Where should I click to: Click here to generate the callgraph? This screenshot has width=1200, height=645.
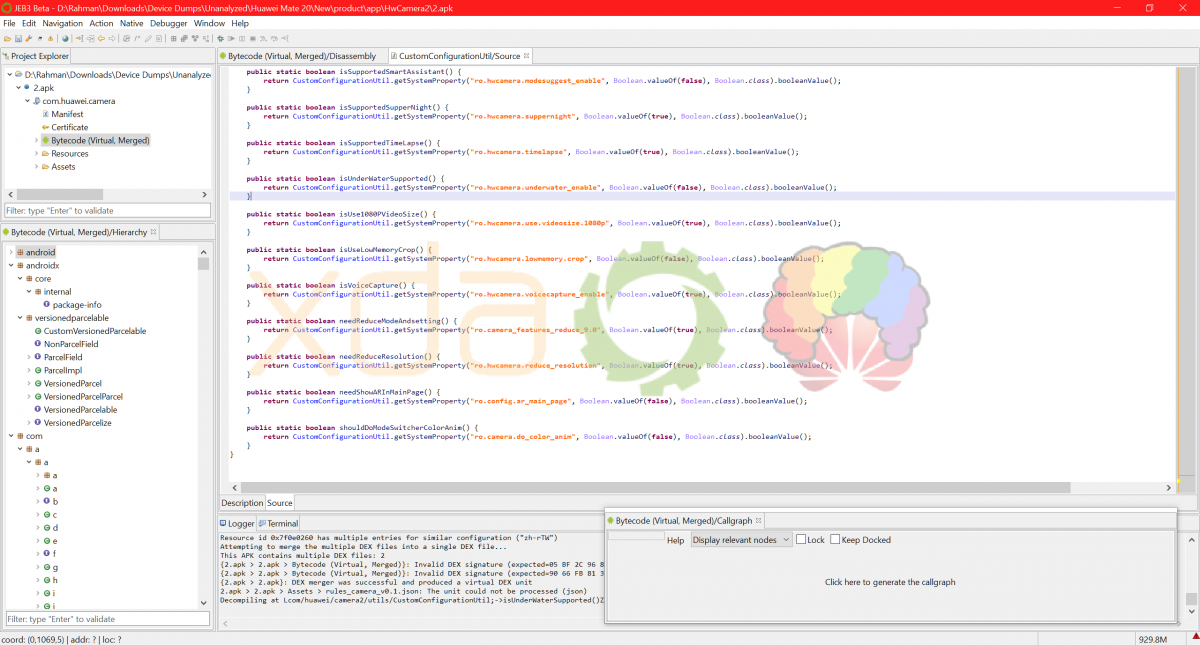tap(890, 582)
